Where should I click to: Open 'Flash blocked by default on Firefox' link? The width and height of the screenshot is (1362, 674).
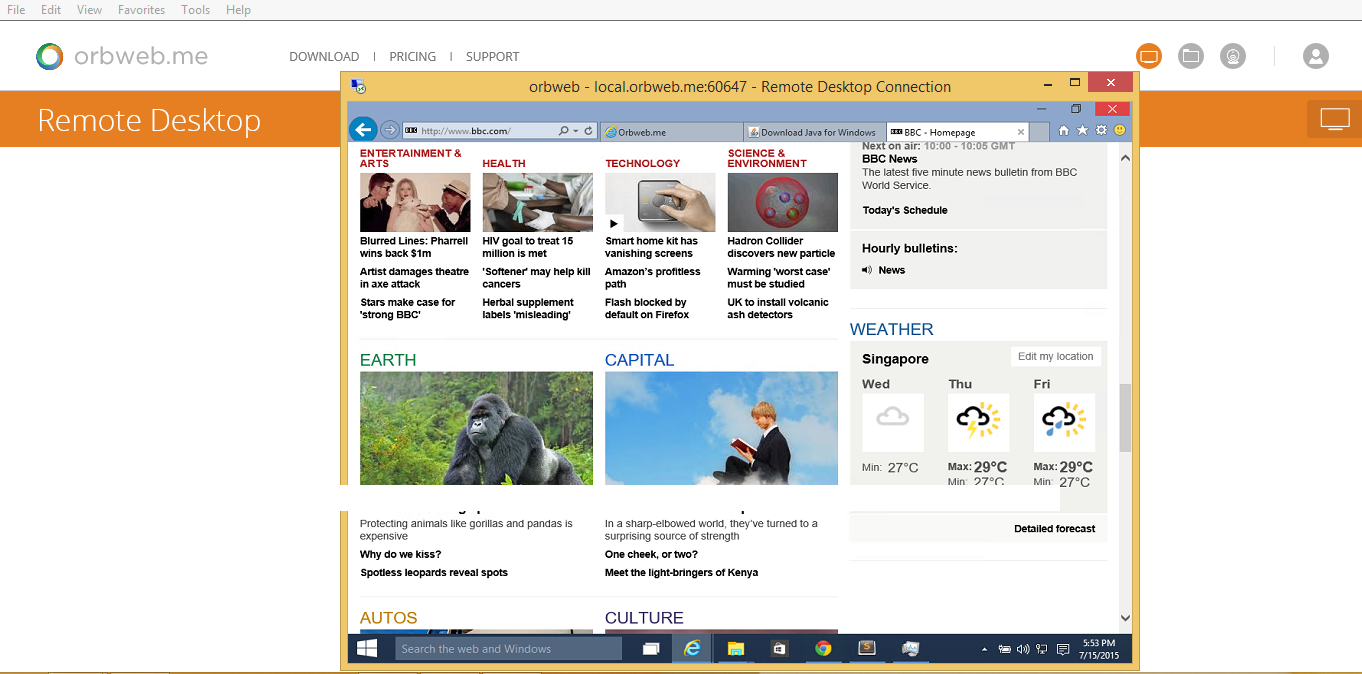647,309
